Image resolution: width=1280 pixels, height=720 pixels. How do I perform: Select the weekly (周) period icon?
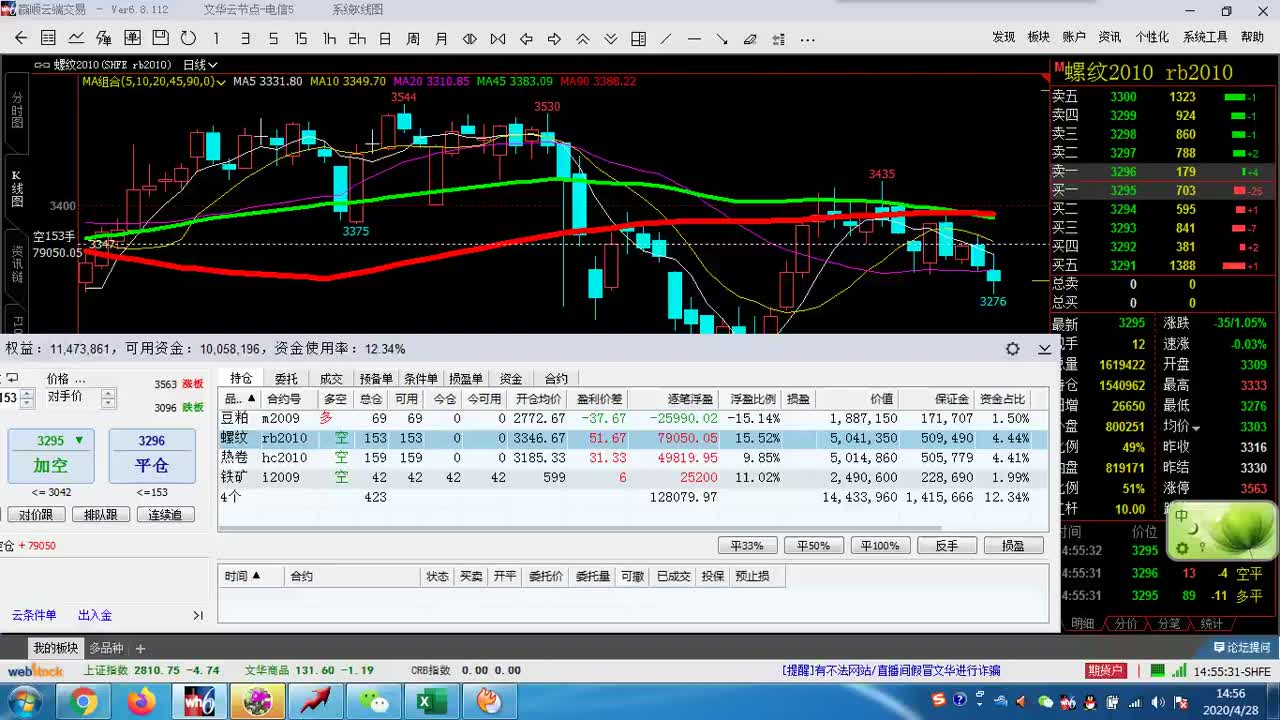click(413, 38)
